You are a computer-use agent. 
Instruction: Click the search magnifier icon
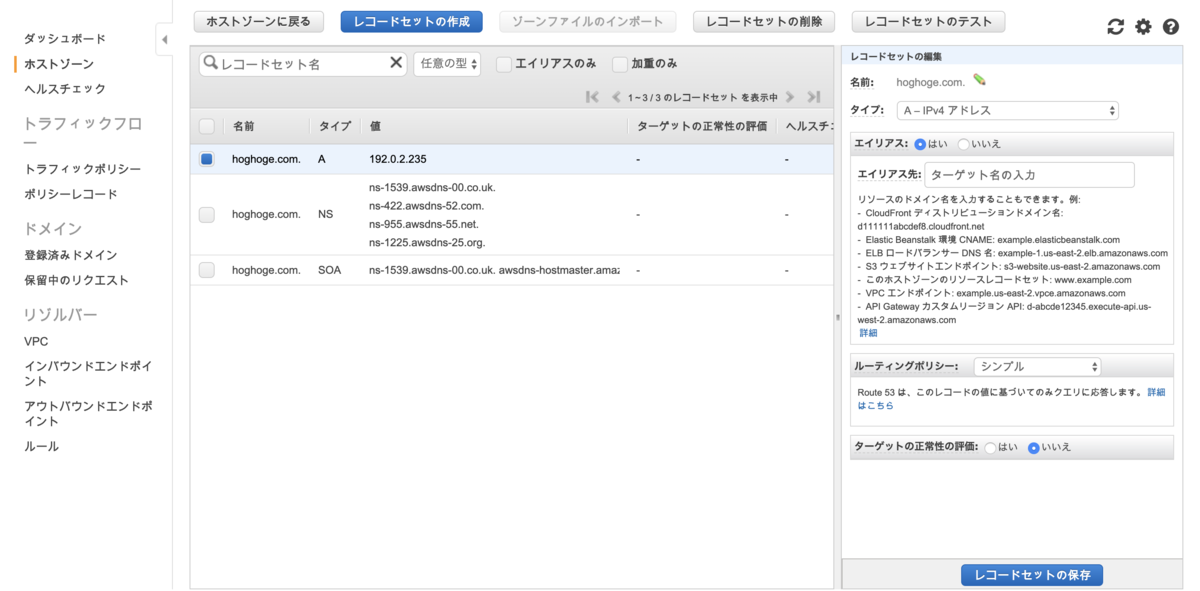[x=210, y=63]
